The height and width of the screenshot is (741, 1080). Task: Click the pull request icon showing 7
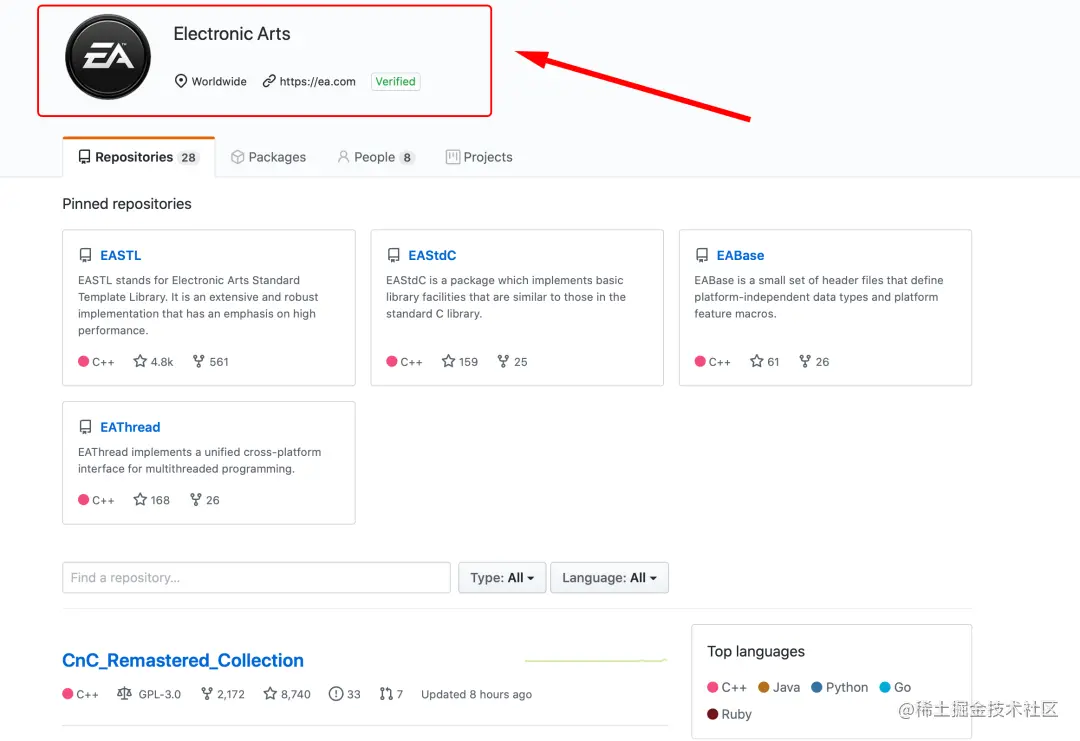point(386,693)
